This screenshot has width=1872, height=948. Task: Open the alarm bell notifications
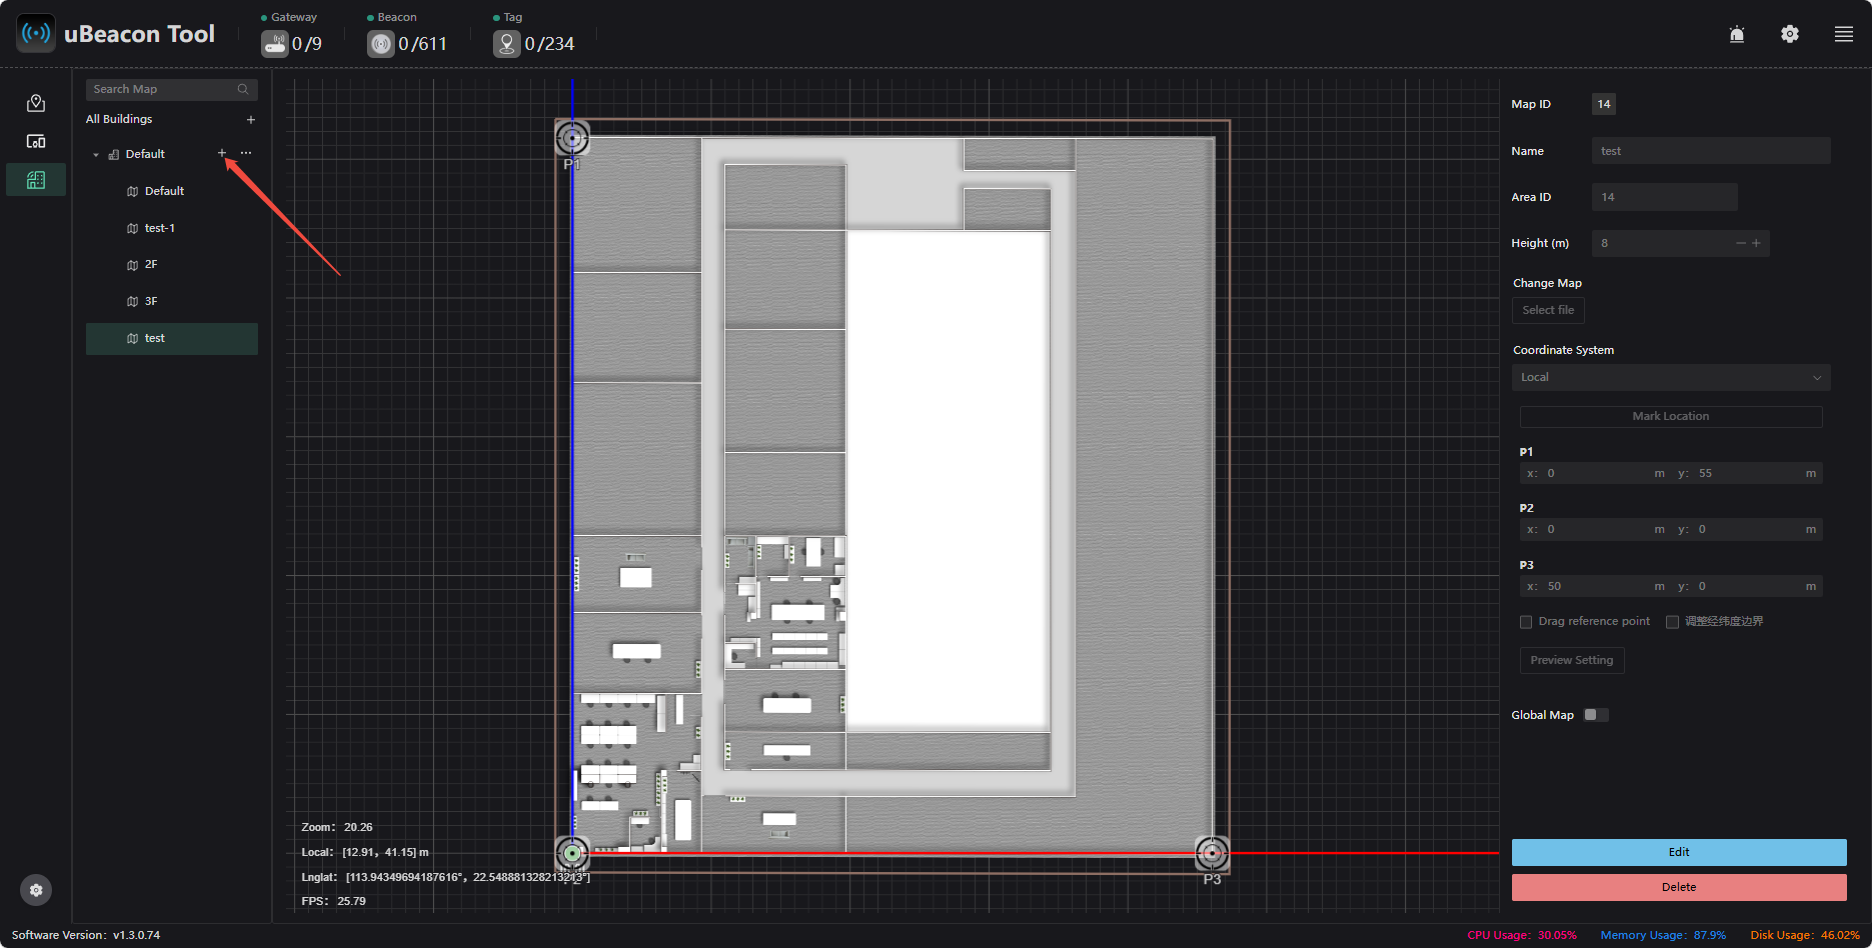1737,34
